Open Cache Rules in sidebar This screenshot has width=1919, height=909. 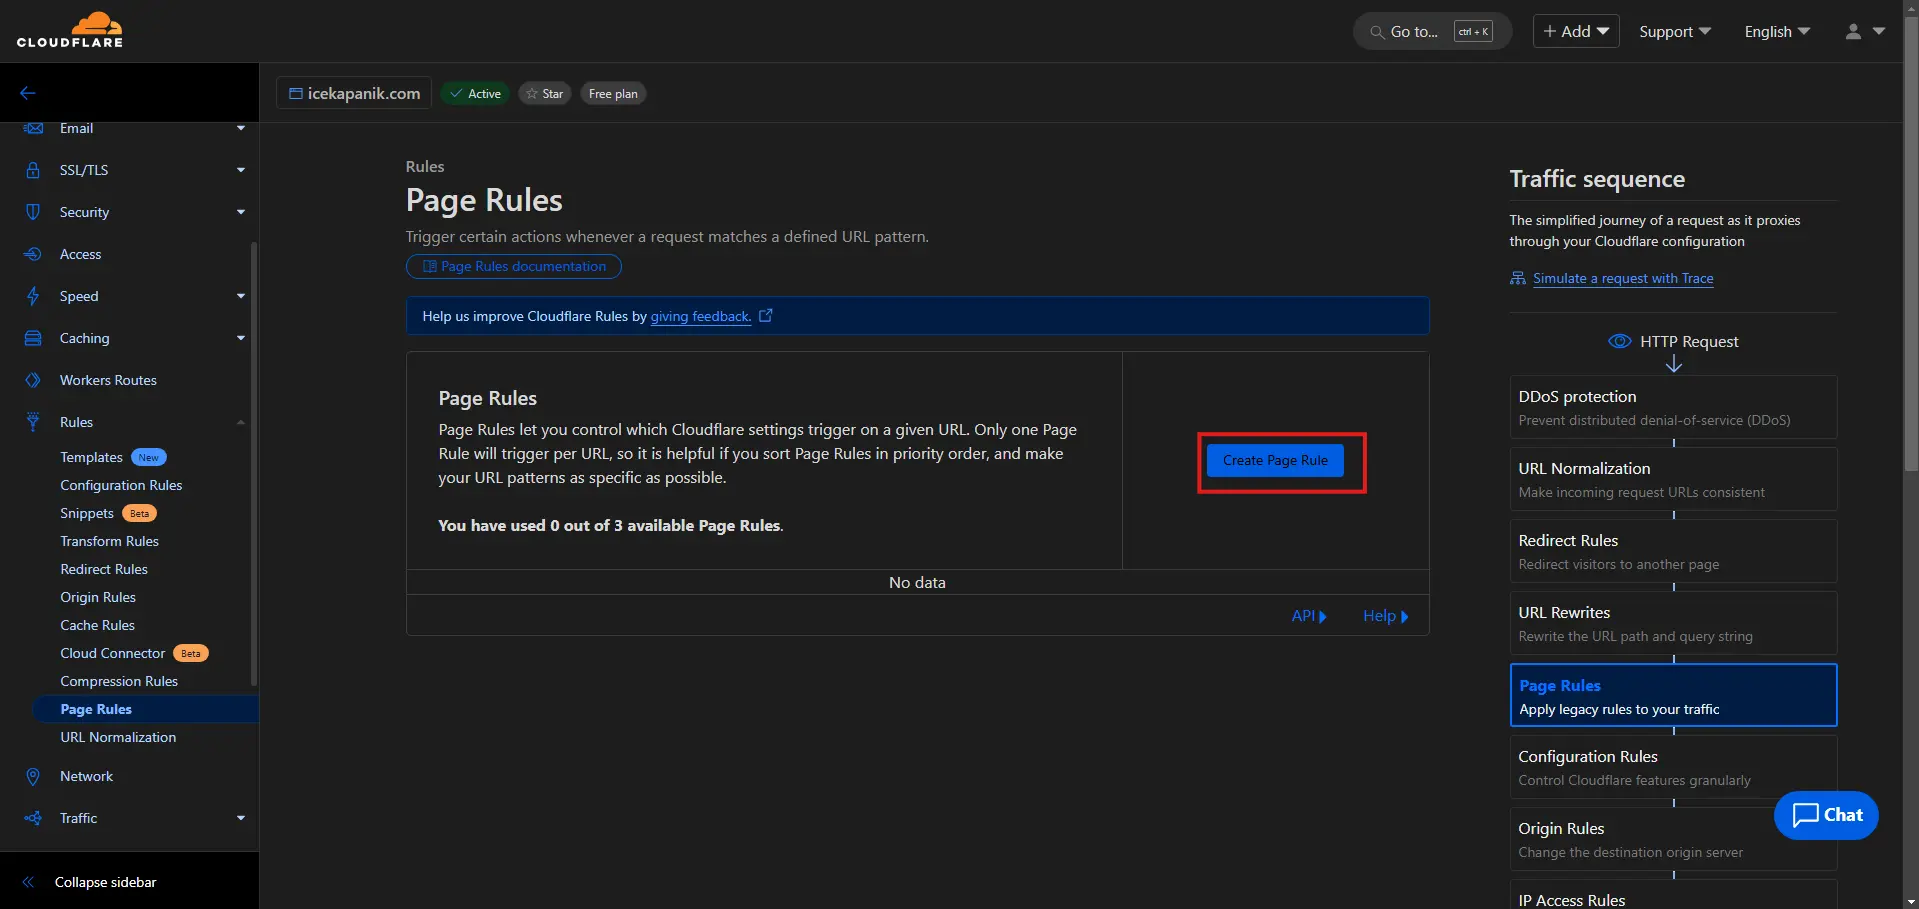(97, 625)
